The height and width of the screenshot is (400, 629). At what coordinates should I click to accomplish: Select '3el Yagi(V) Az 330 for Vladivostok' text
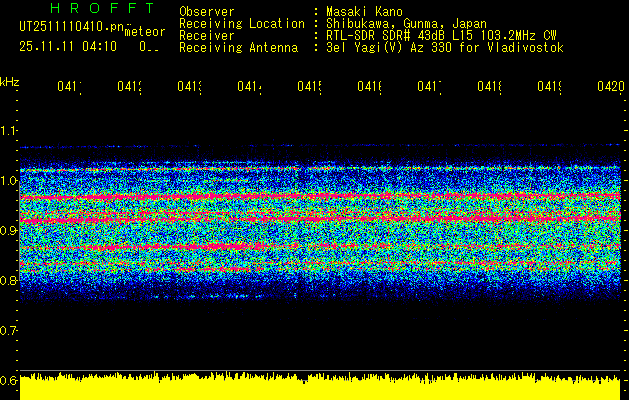tap(445, 48)
